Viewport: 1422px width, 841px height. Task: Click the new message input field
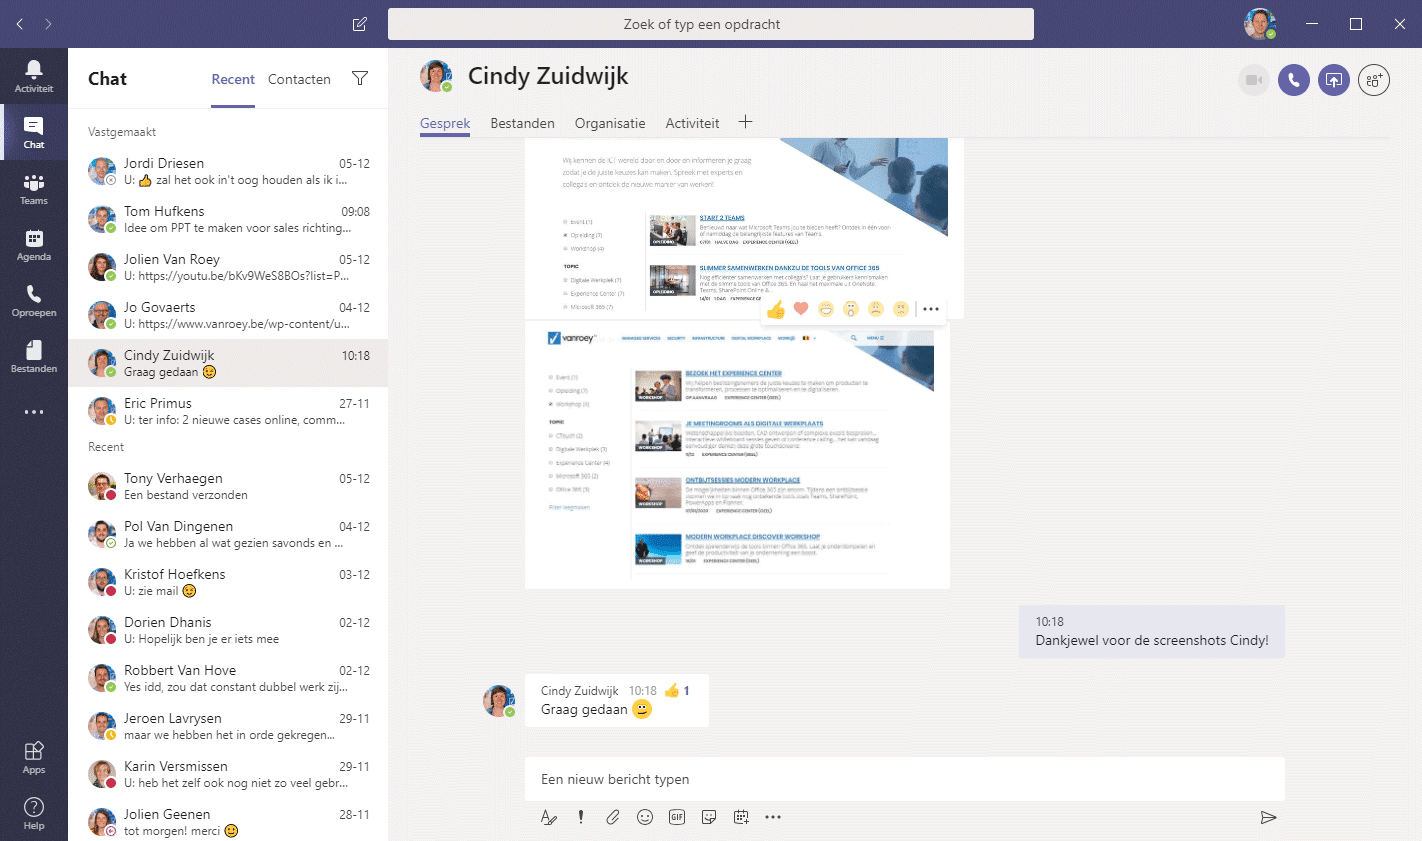(x=905, y=779)
